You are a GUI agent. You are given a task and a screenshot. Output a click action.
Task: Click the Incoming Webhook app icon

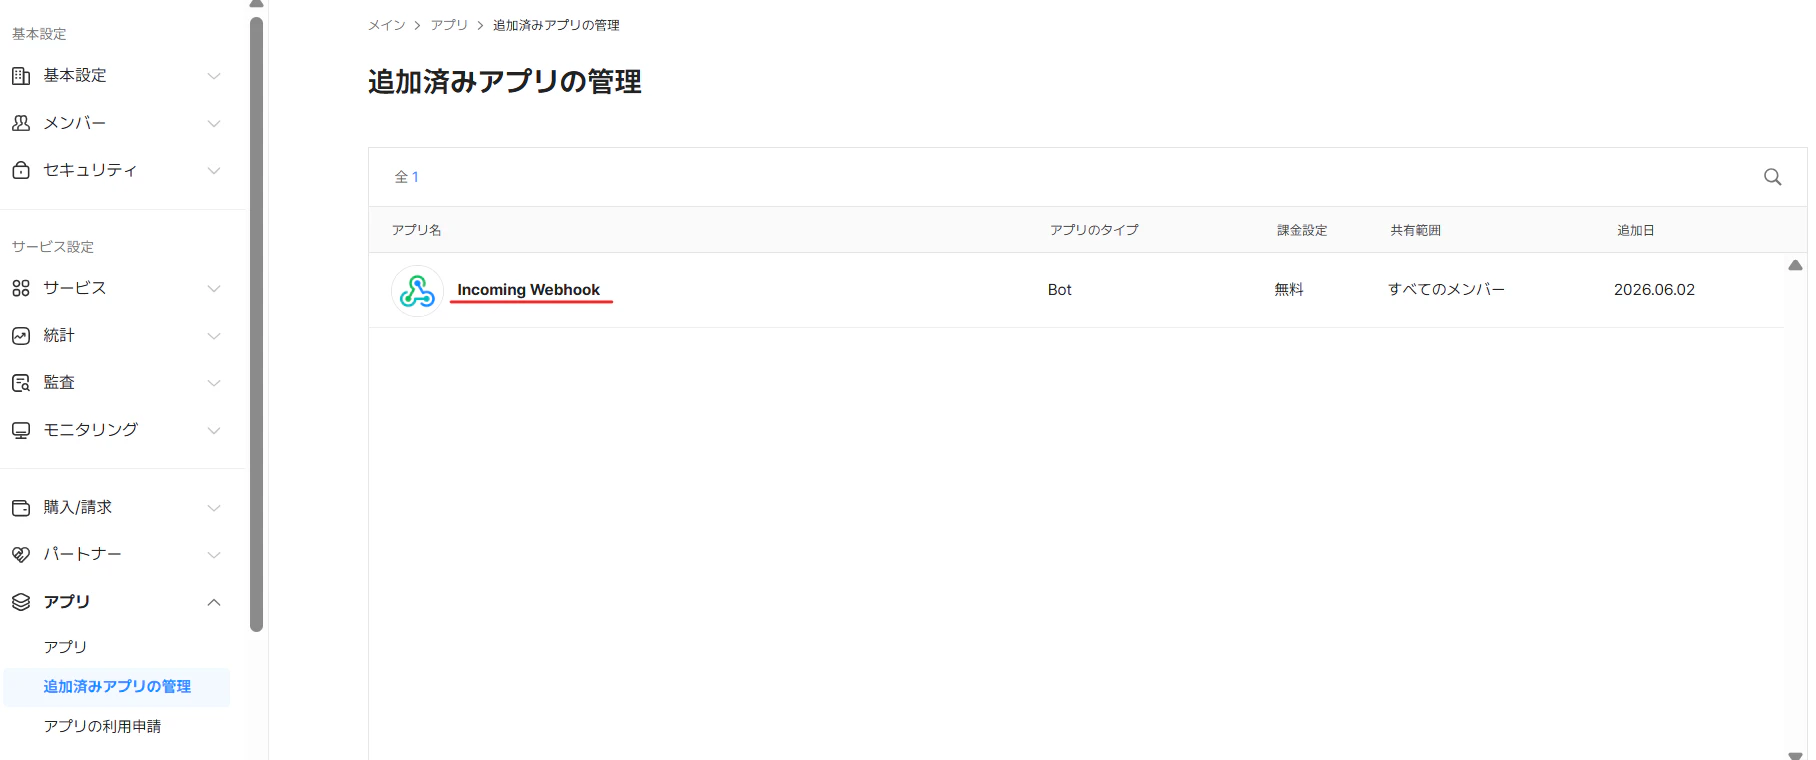click(x=417, y=291)
